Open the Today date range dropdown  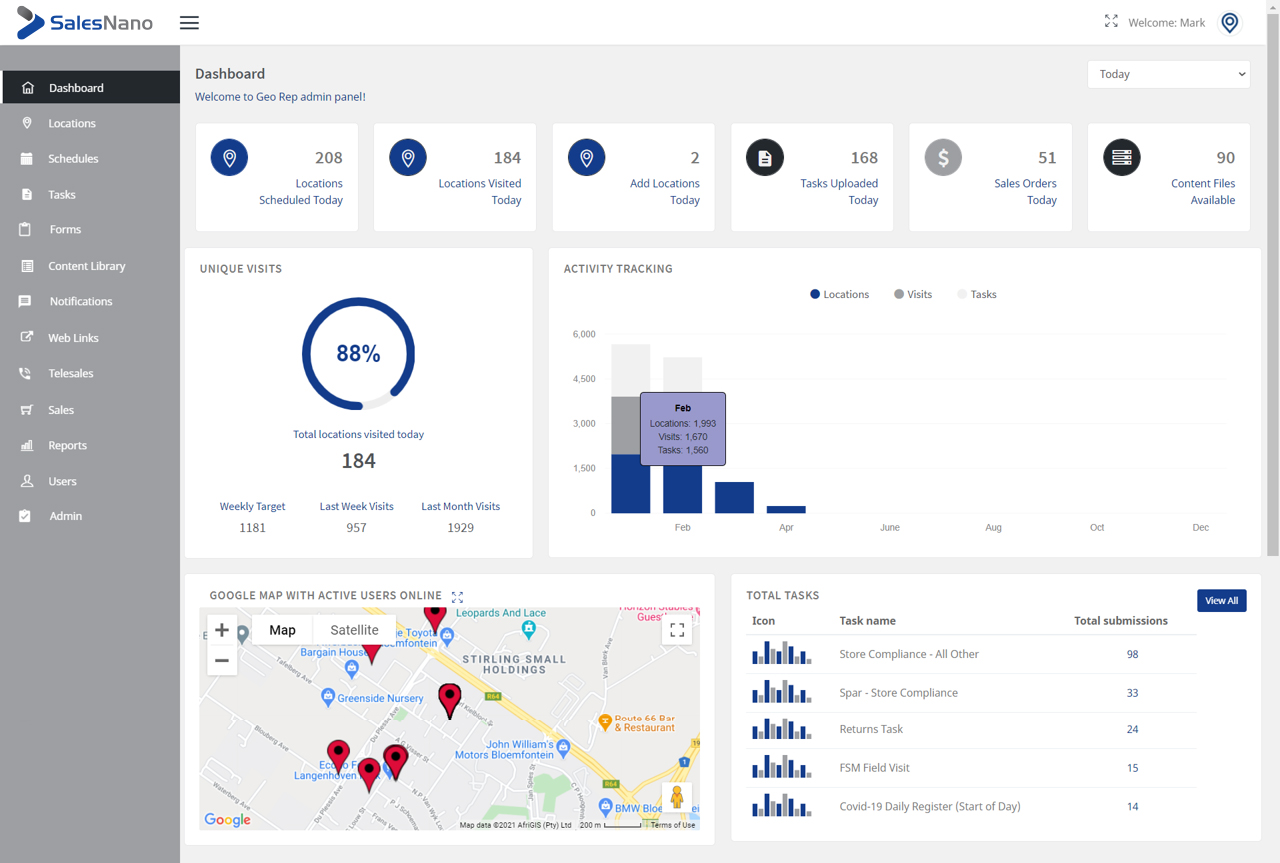[x=1169, y=74]
